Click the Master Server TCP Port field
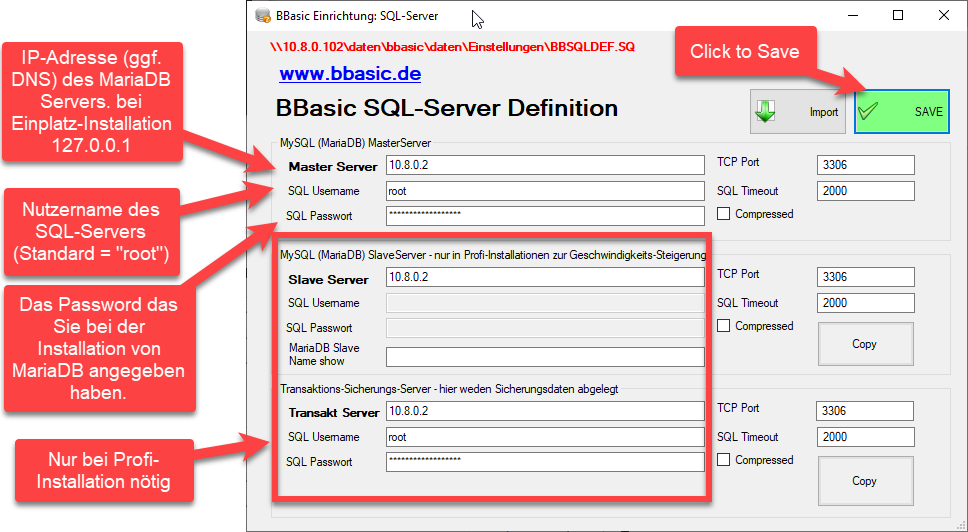968x532 pixels. 866,165
